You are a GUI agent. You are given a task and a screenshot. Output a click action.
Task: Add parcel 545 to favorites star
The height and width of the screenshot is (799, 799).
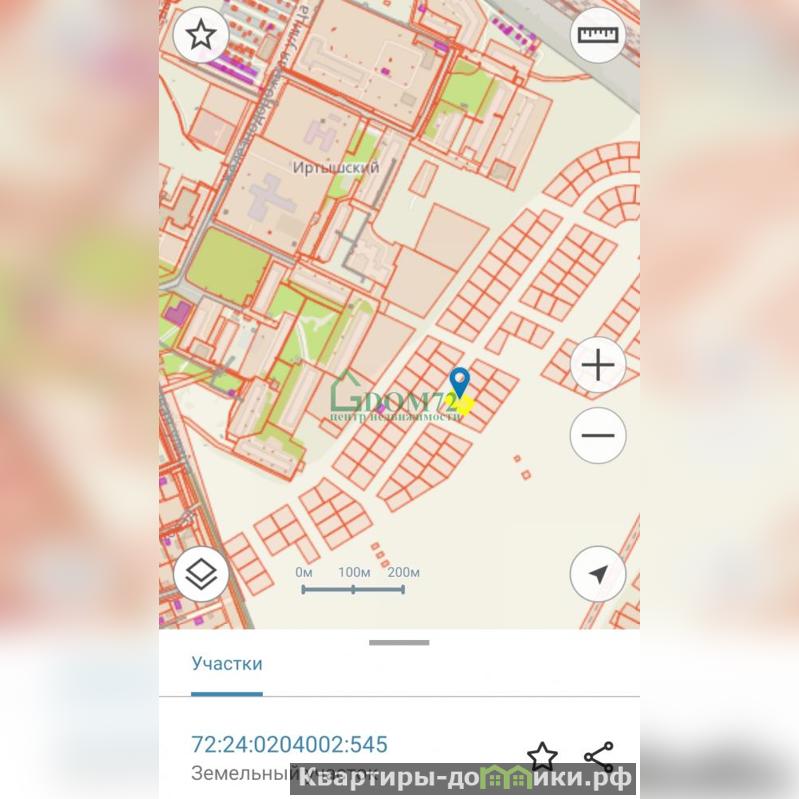point(542,756)
